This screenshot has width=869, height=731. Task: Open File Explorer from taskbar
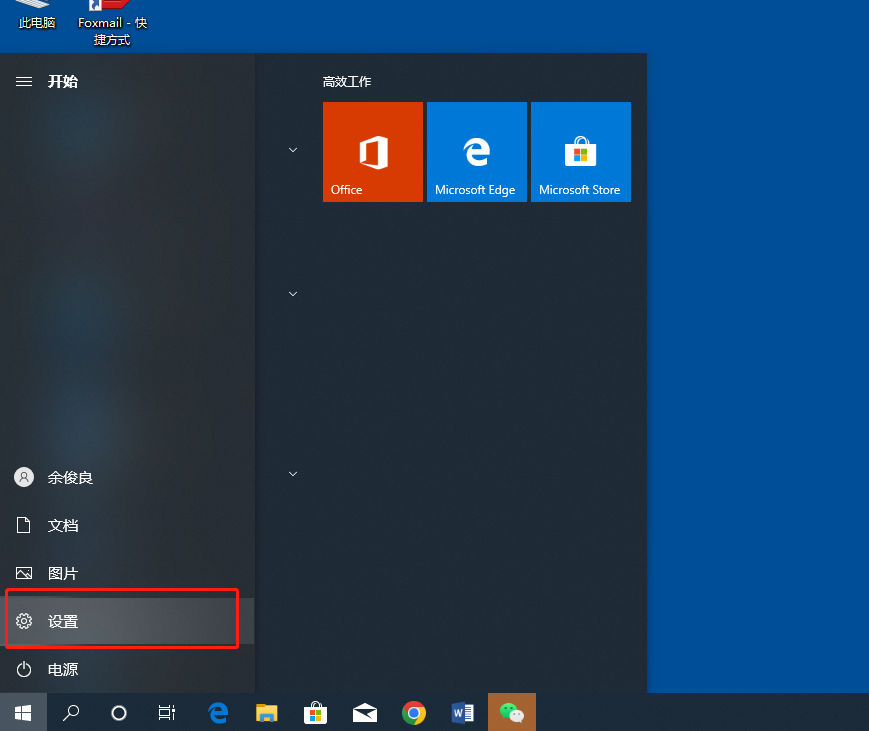(266, 712)
